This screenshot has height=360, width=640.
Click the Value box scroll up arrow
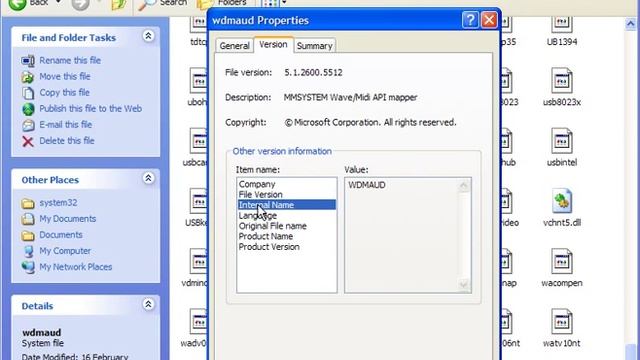pyautogui.click(x=464, y=186)
